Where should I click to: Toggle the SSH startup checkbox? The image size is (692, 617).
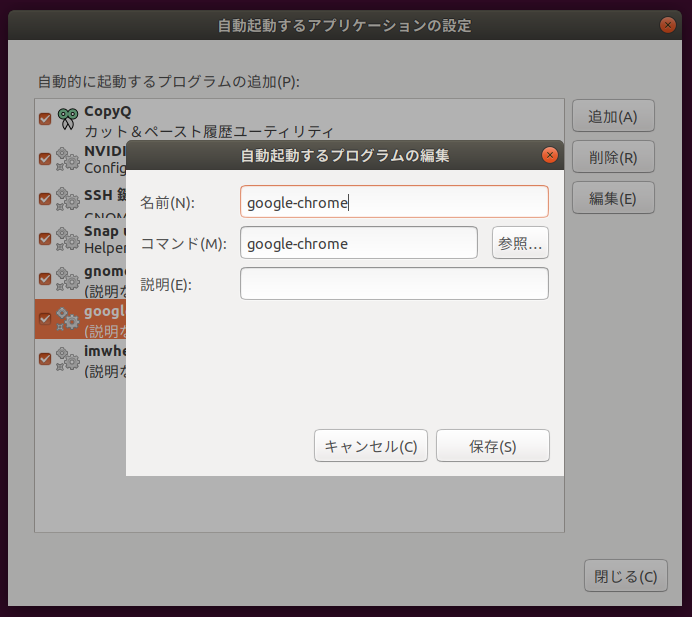click(x=45, y=199)
